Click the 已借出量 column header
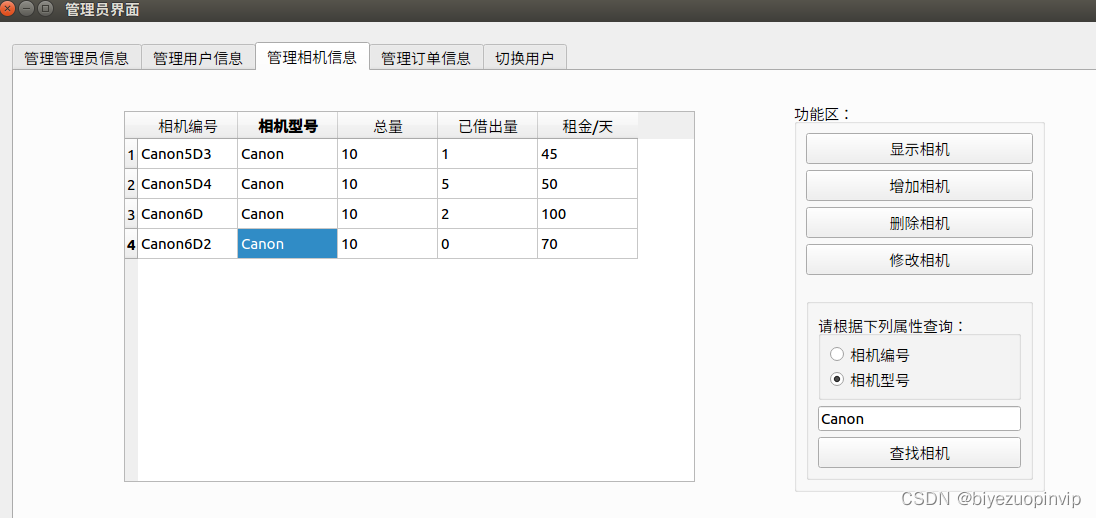The height and width of the screenshot is (518, 1096). coord(487,126)
